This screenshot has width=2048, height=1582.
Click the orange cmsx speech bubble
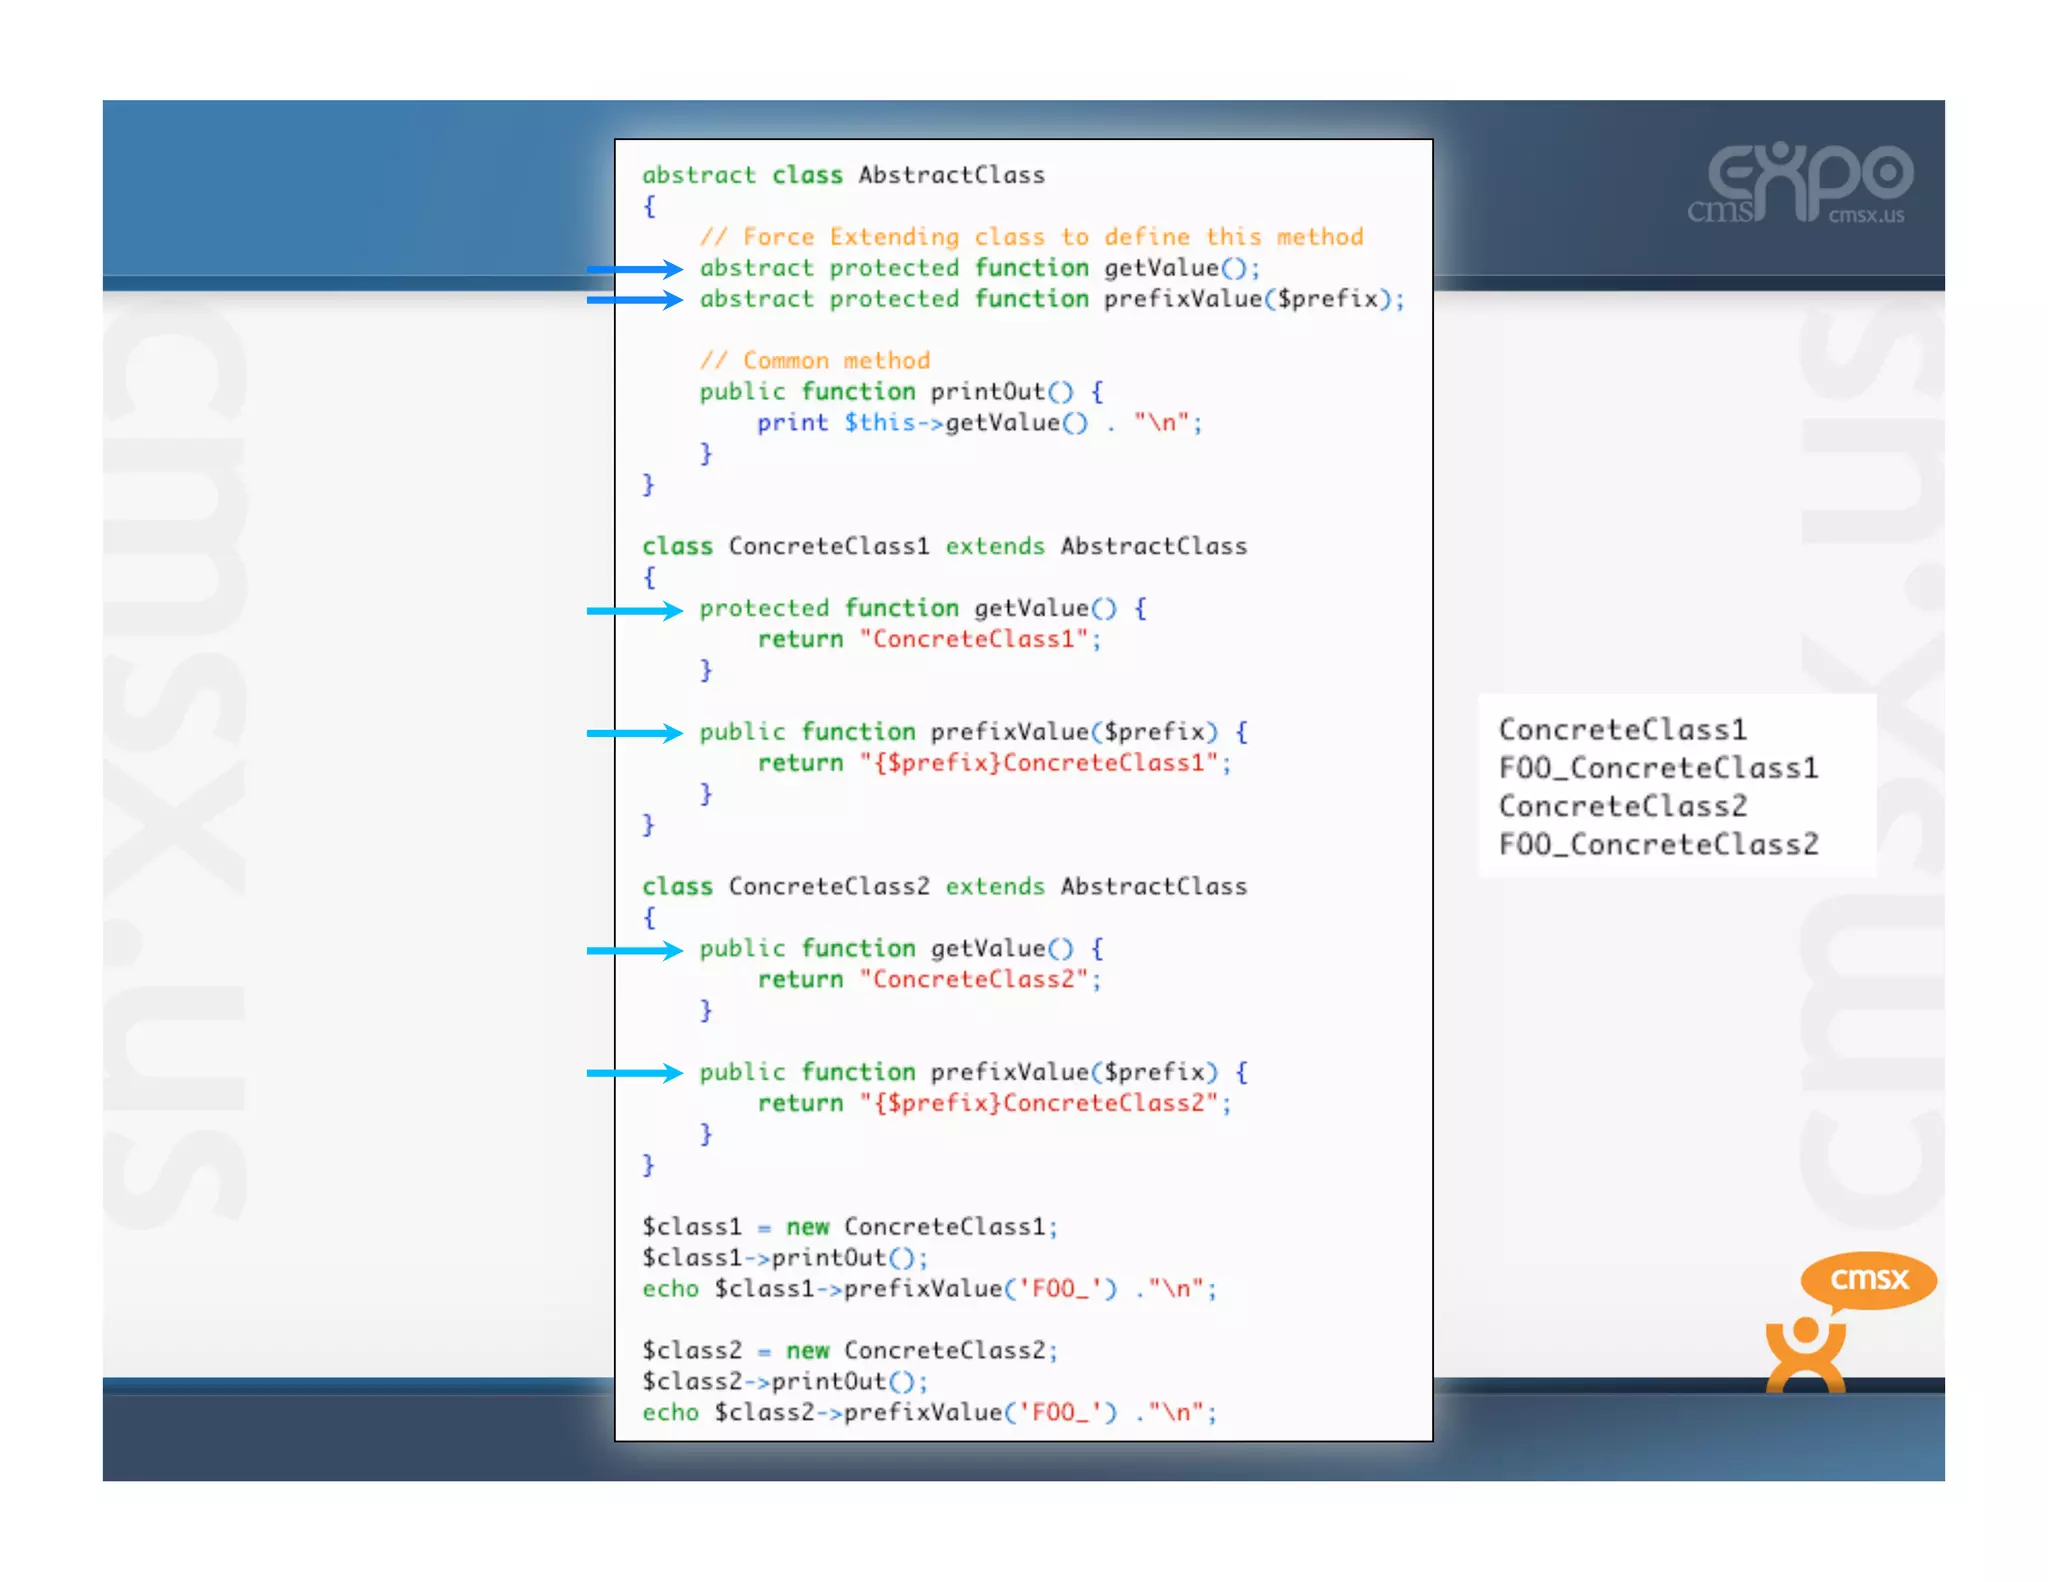1867,1280
